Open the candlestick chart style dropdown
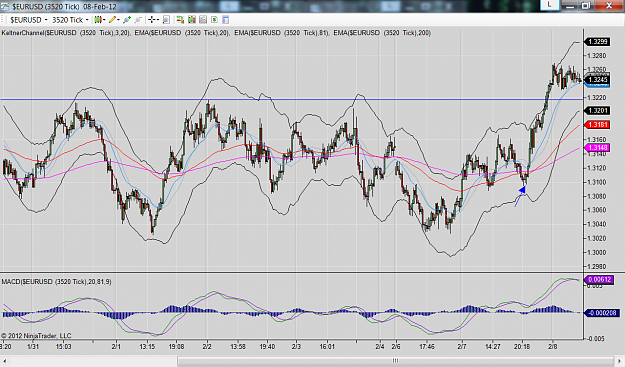Image resolution: width=625 pixels, height=367 pixels. (x=100, y=20)
